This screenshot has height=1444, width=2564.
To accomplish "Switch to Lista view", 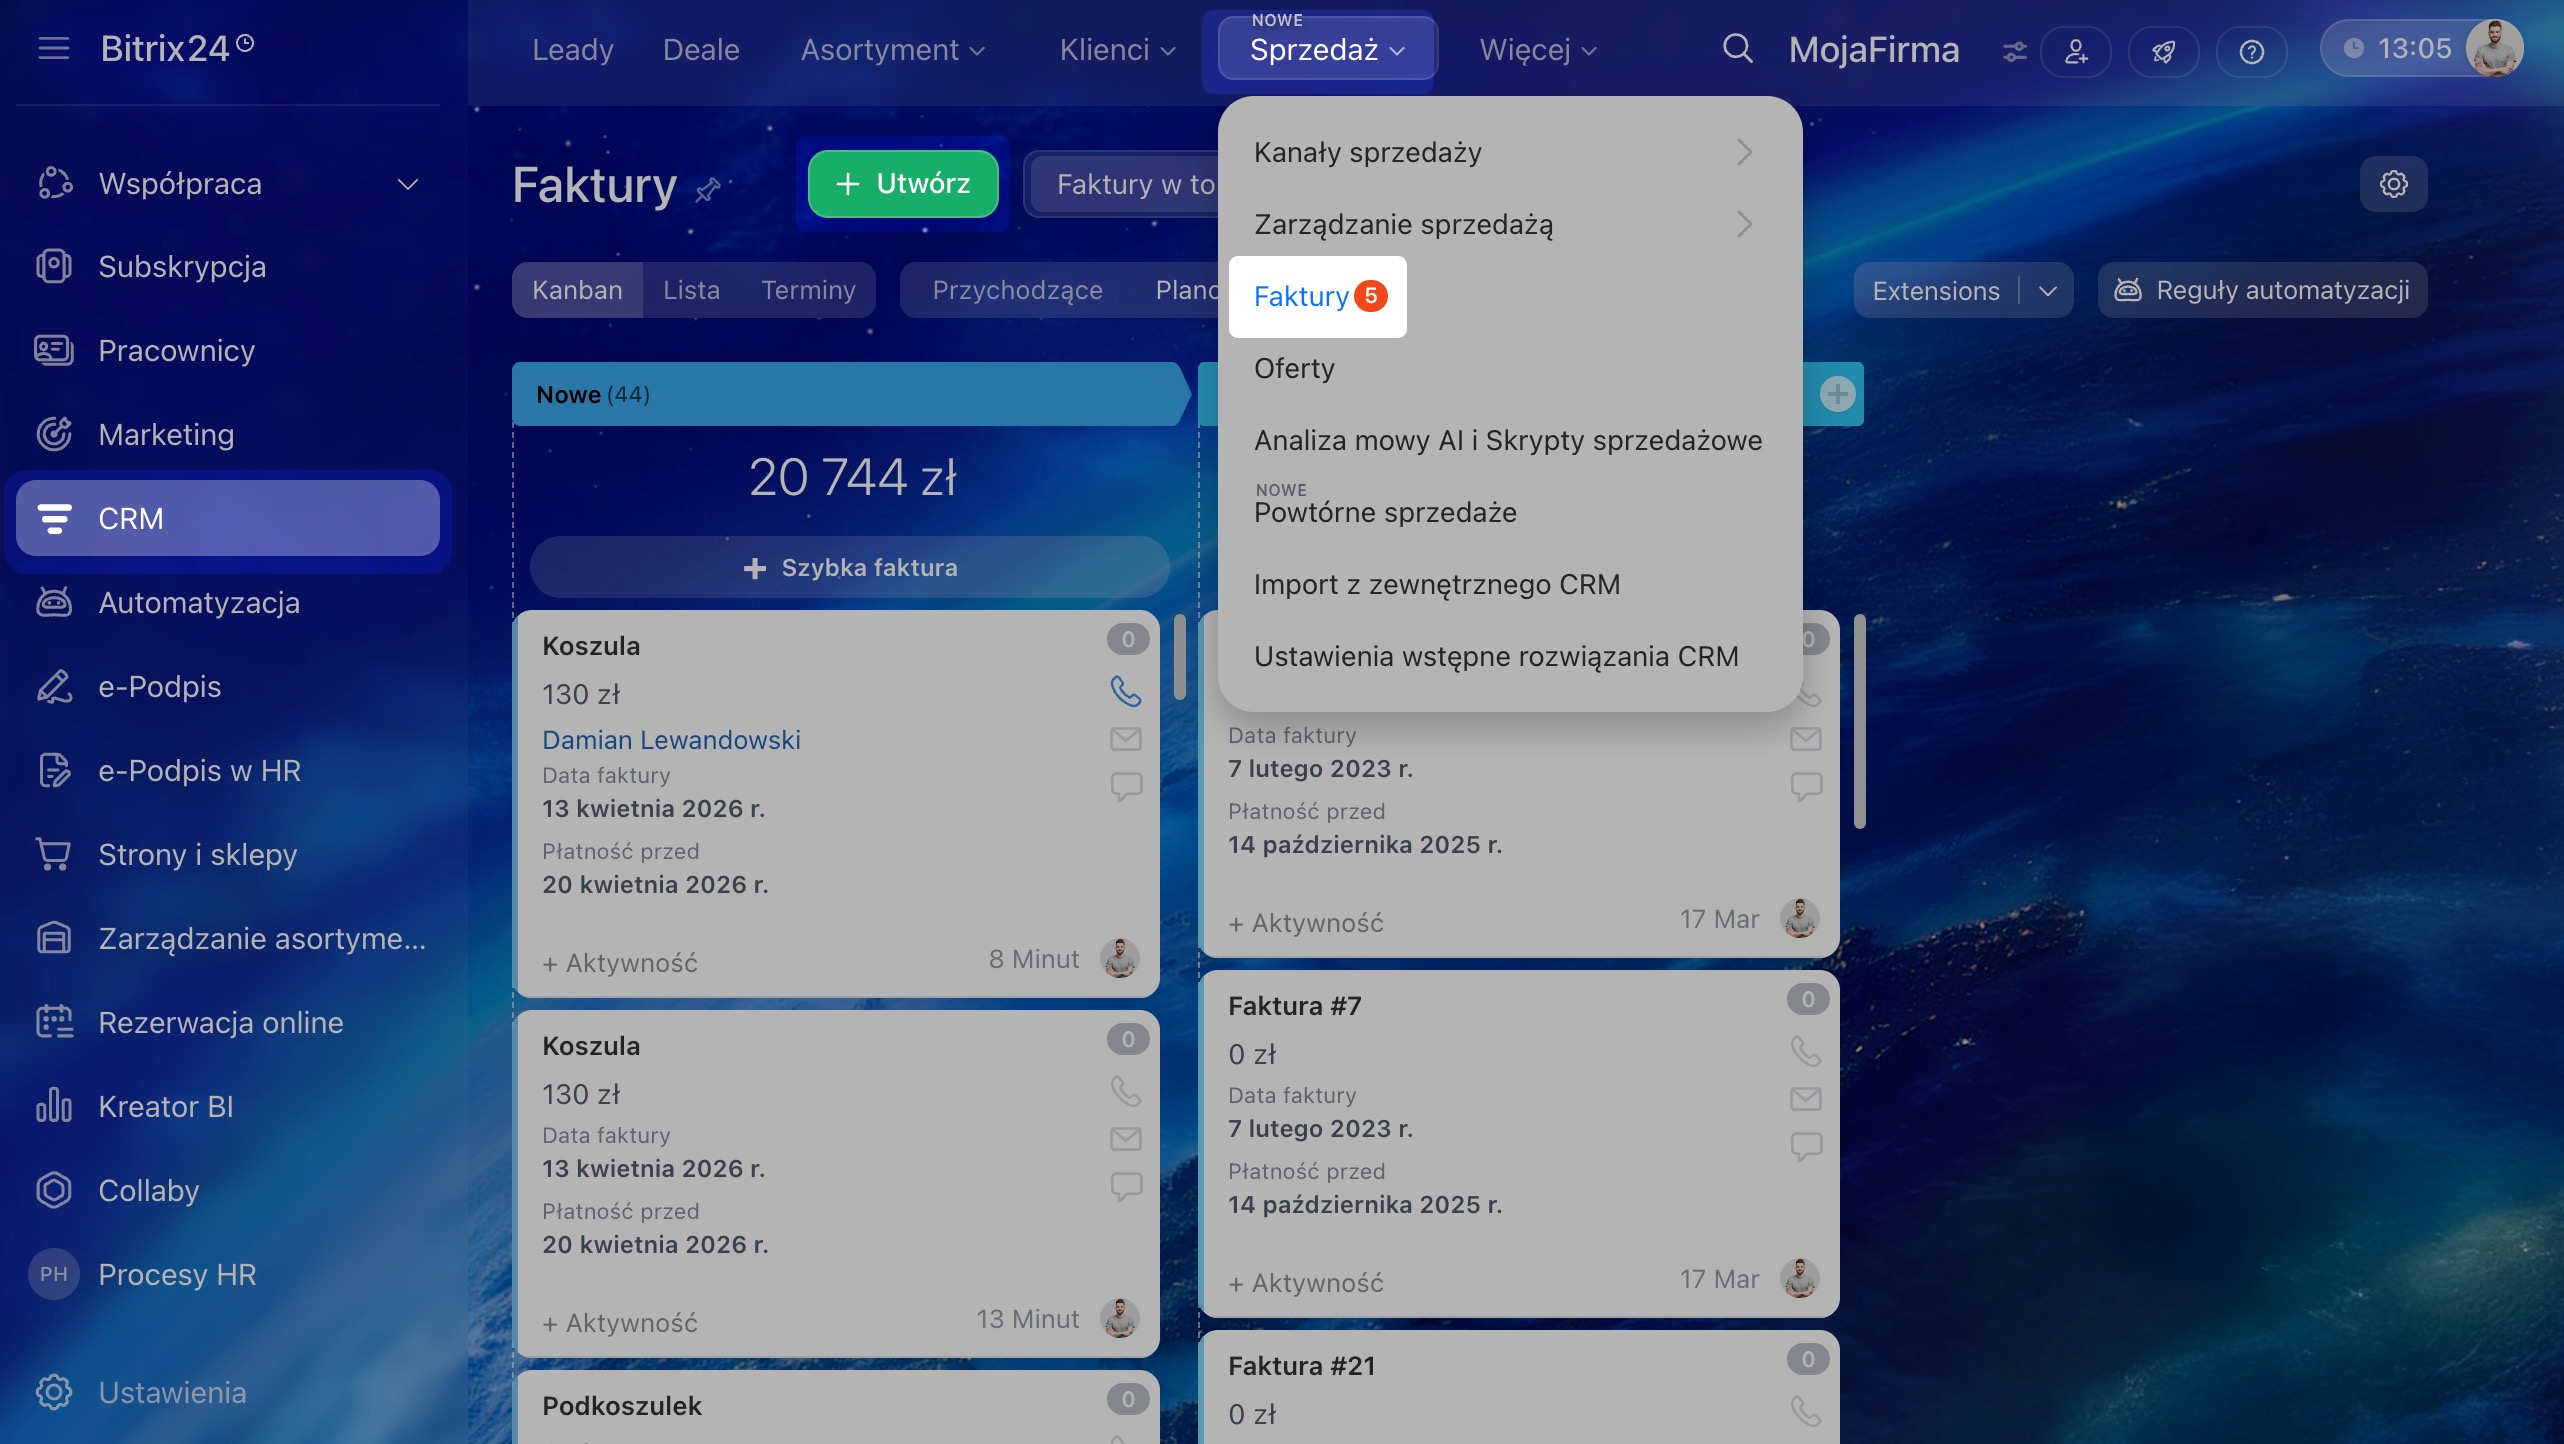I will (x=691, y=290).
